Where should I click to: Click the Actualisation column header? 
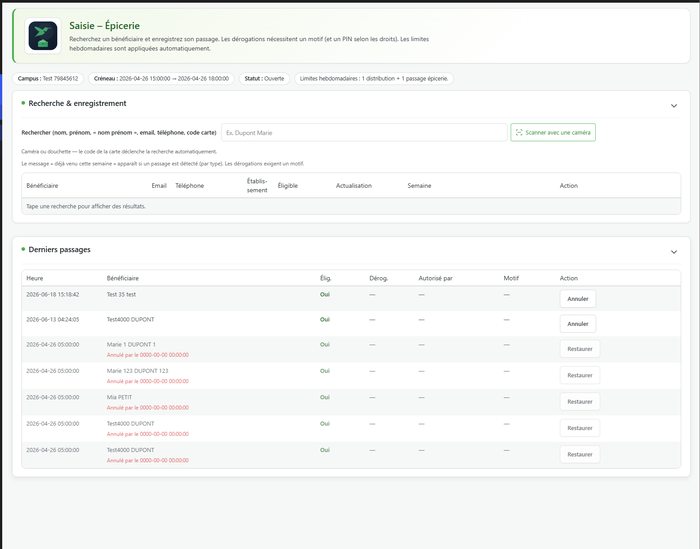(354, 186)
